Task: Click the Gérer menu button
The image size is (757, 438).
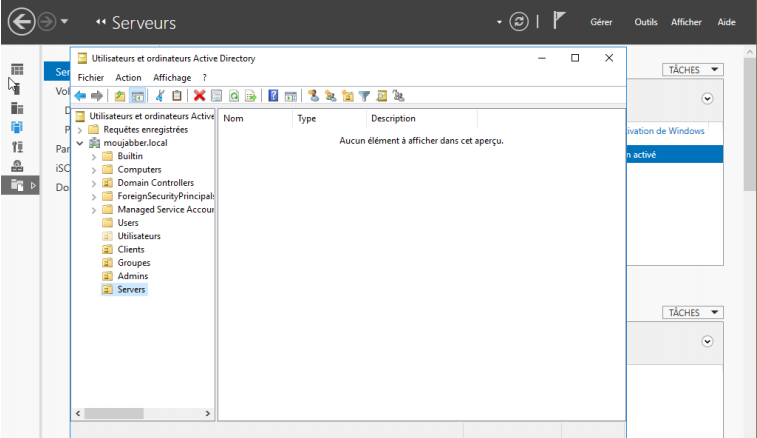Action: [601, 22]
